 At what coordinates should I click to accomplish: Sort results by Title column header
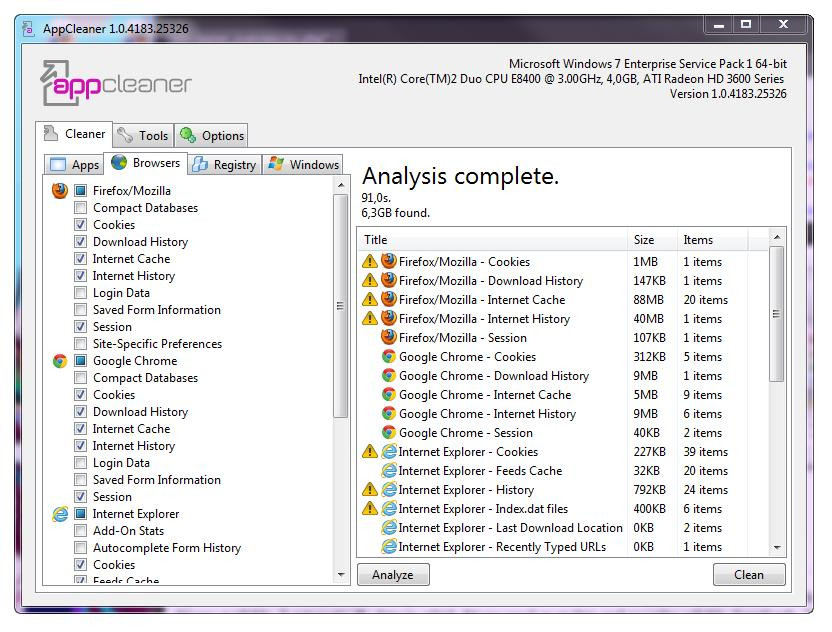click(x=493, y=240)
